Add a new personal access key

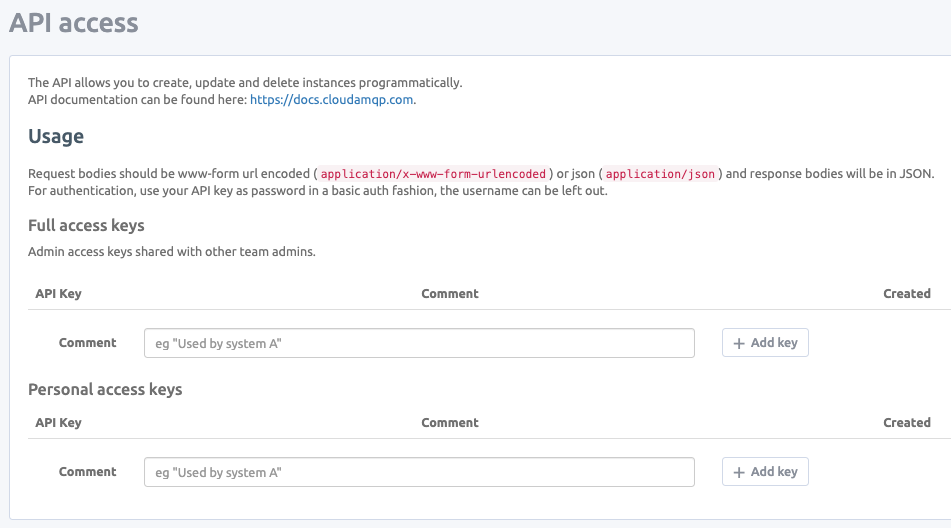(765, 472)
